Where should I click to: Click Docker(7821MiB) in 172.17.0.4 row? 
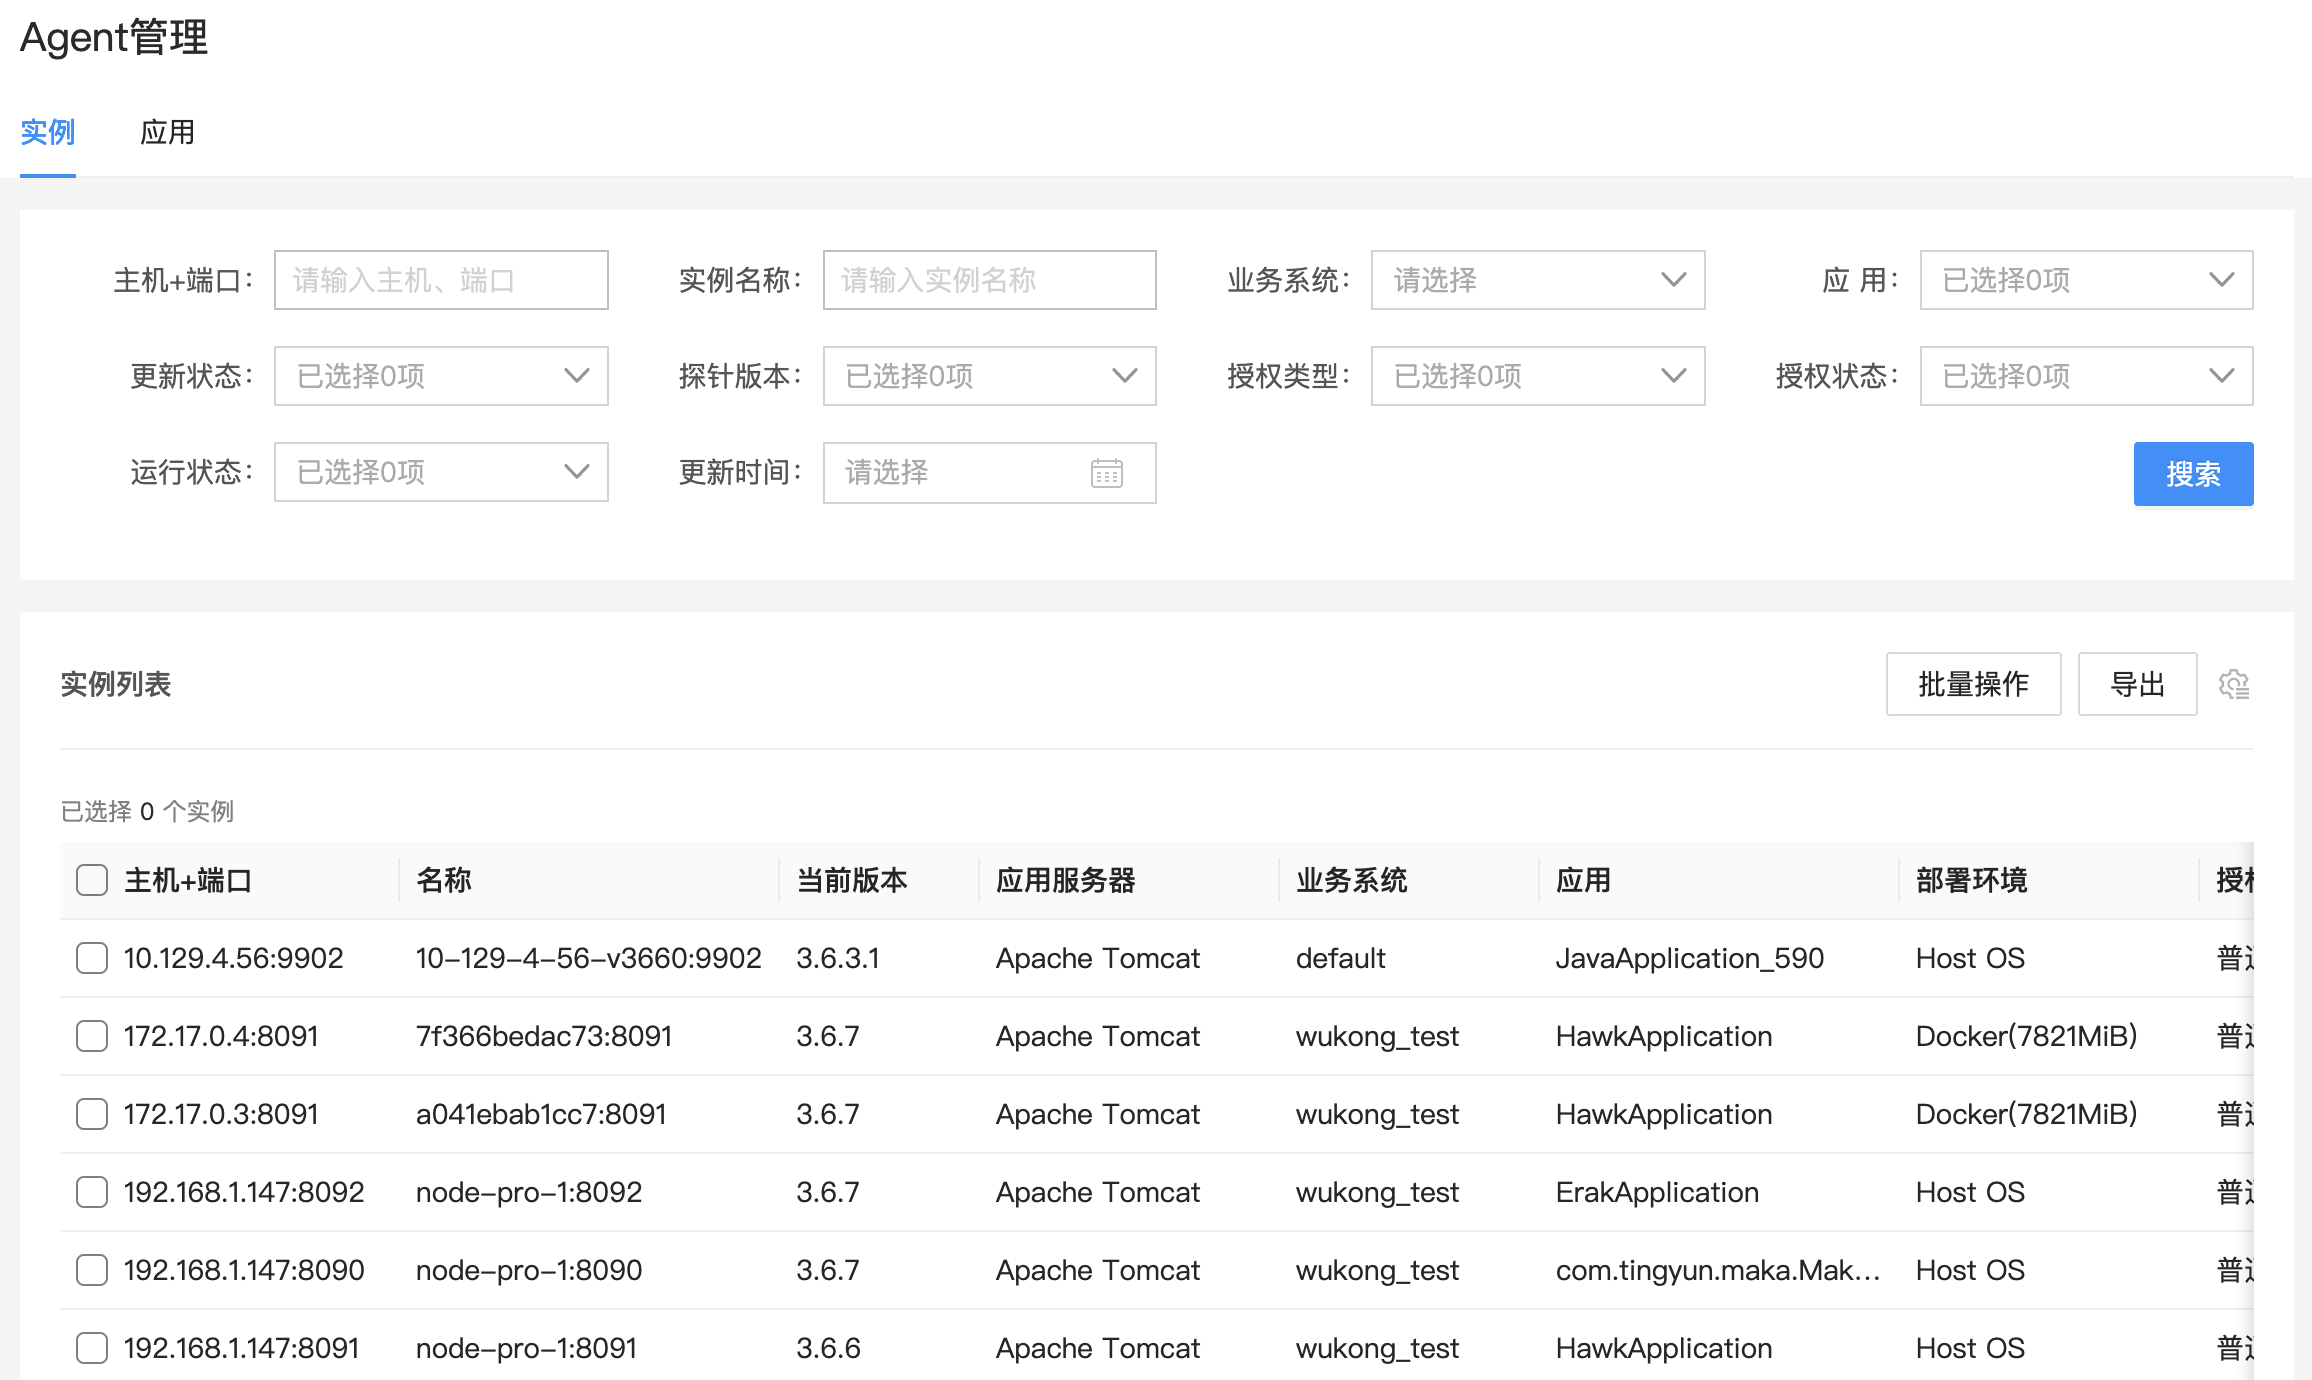pyautogui.click(x=2026, y=1036)
